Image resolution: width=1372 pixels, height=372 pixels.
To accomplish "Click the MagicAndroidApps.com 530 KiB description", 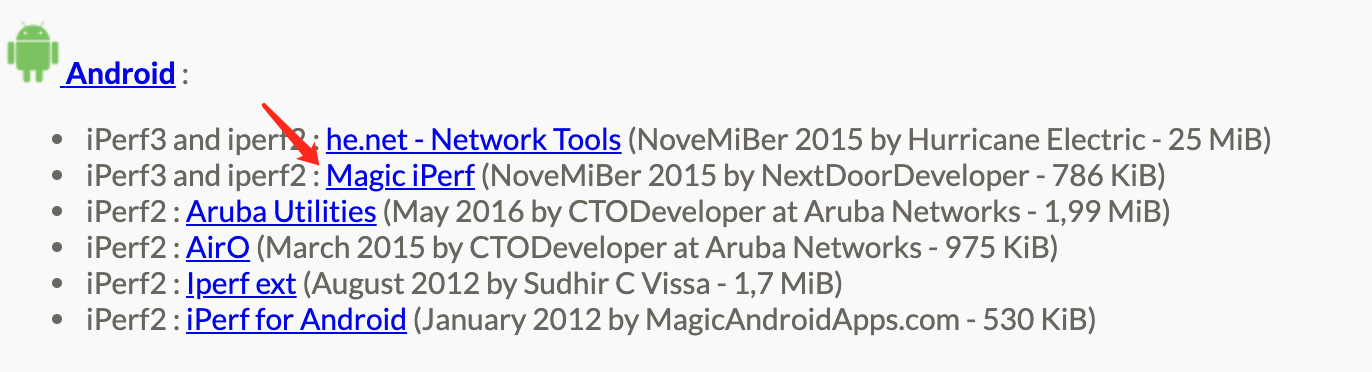I will pos(755,320).
